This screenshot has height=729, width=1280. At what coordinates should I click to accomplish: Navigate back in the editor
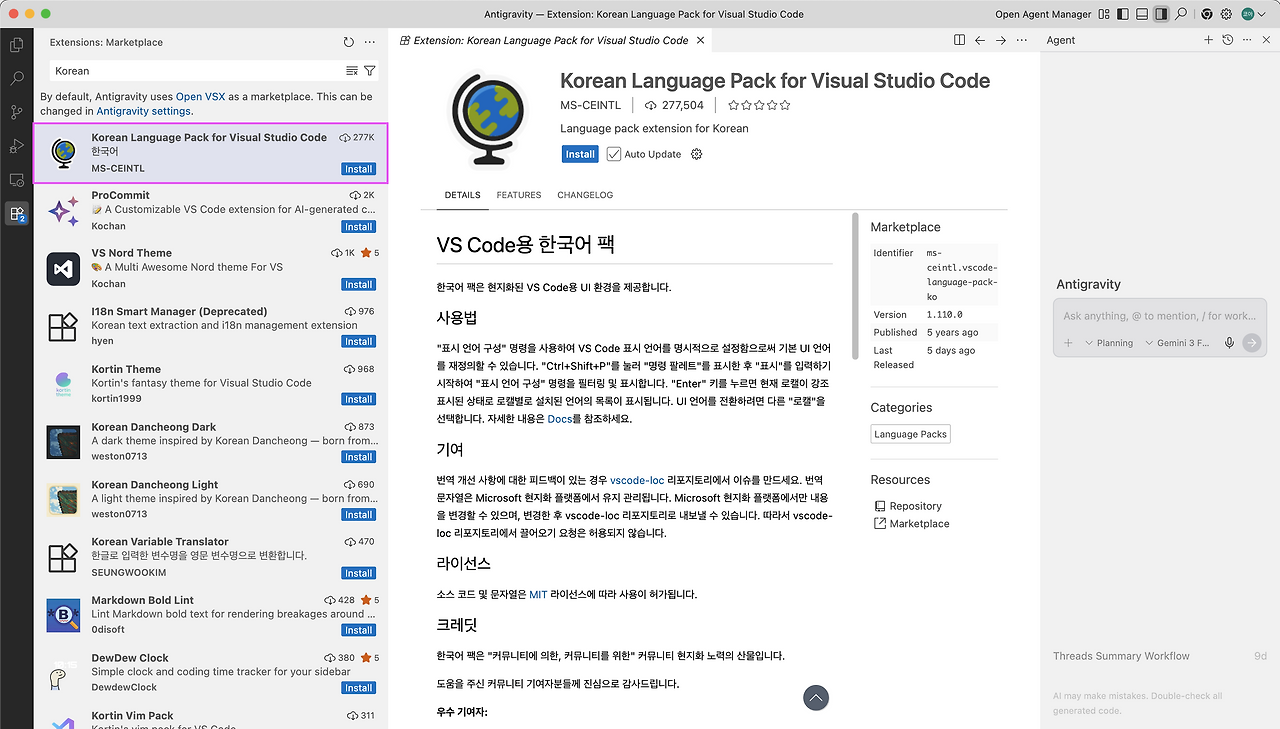click(980, 40)
